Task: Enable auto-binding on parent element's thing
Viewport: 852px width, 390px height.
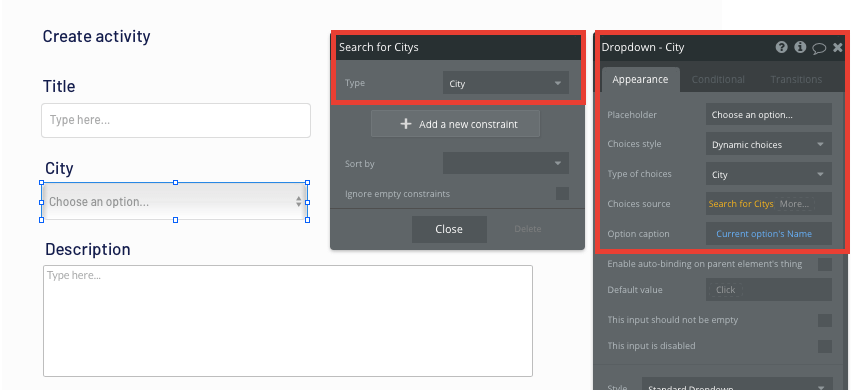Action: 825,264
